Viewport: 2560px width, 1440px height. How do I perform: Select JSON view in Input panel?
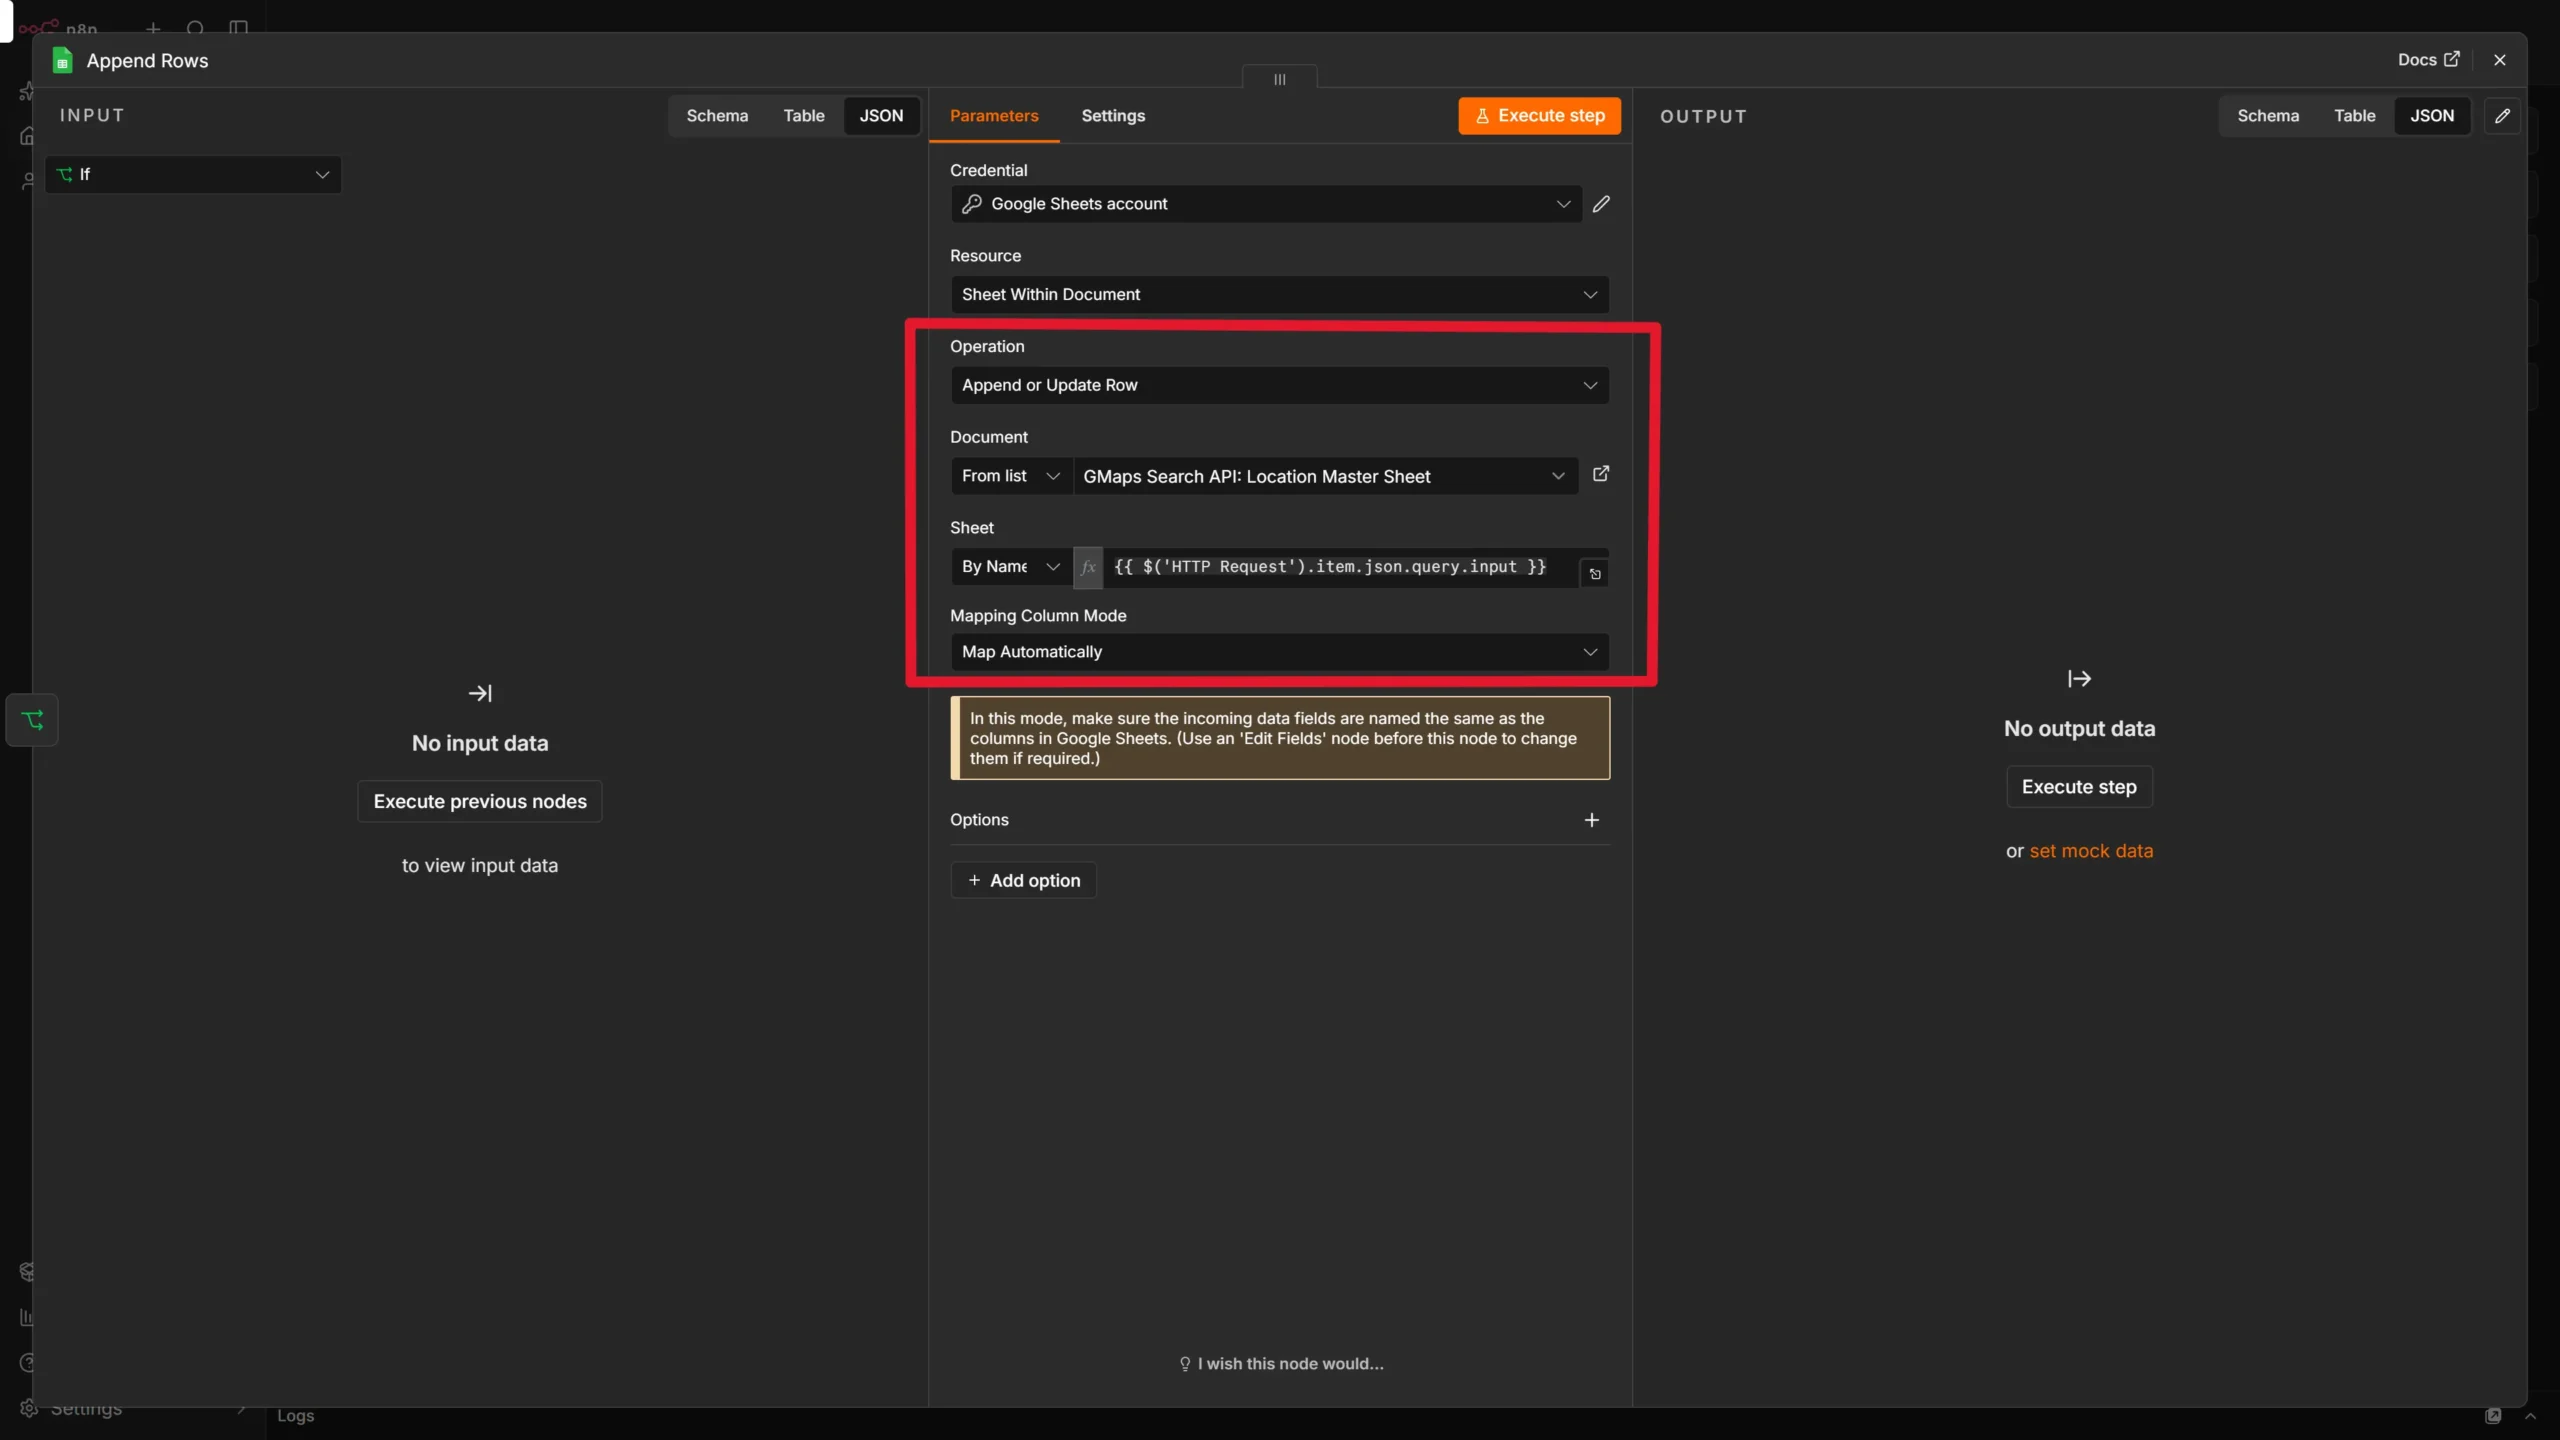click(881, 116)
